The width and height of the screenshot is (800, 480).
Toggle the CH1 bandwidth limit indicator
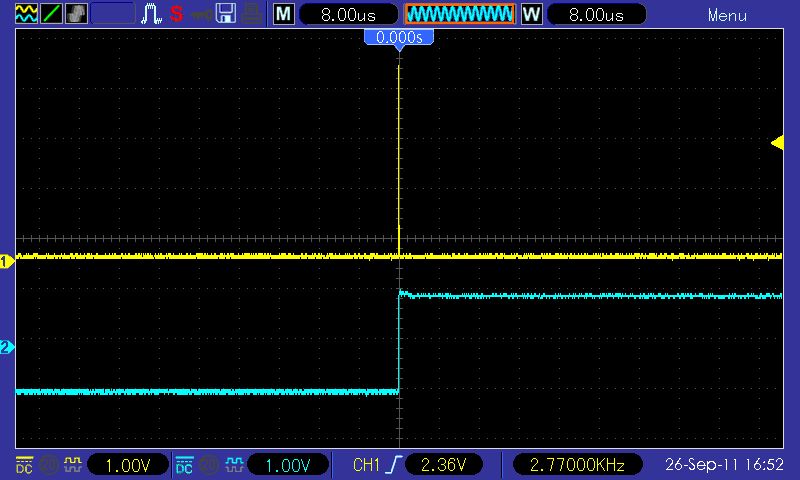[x=47, y=465]
